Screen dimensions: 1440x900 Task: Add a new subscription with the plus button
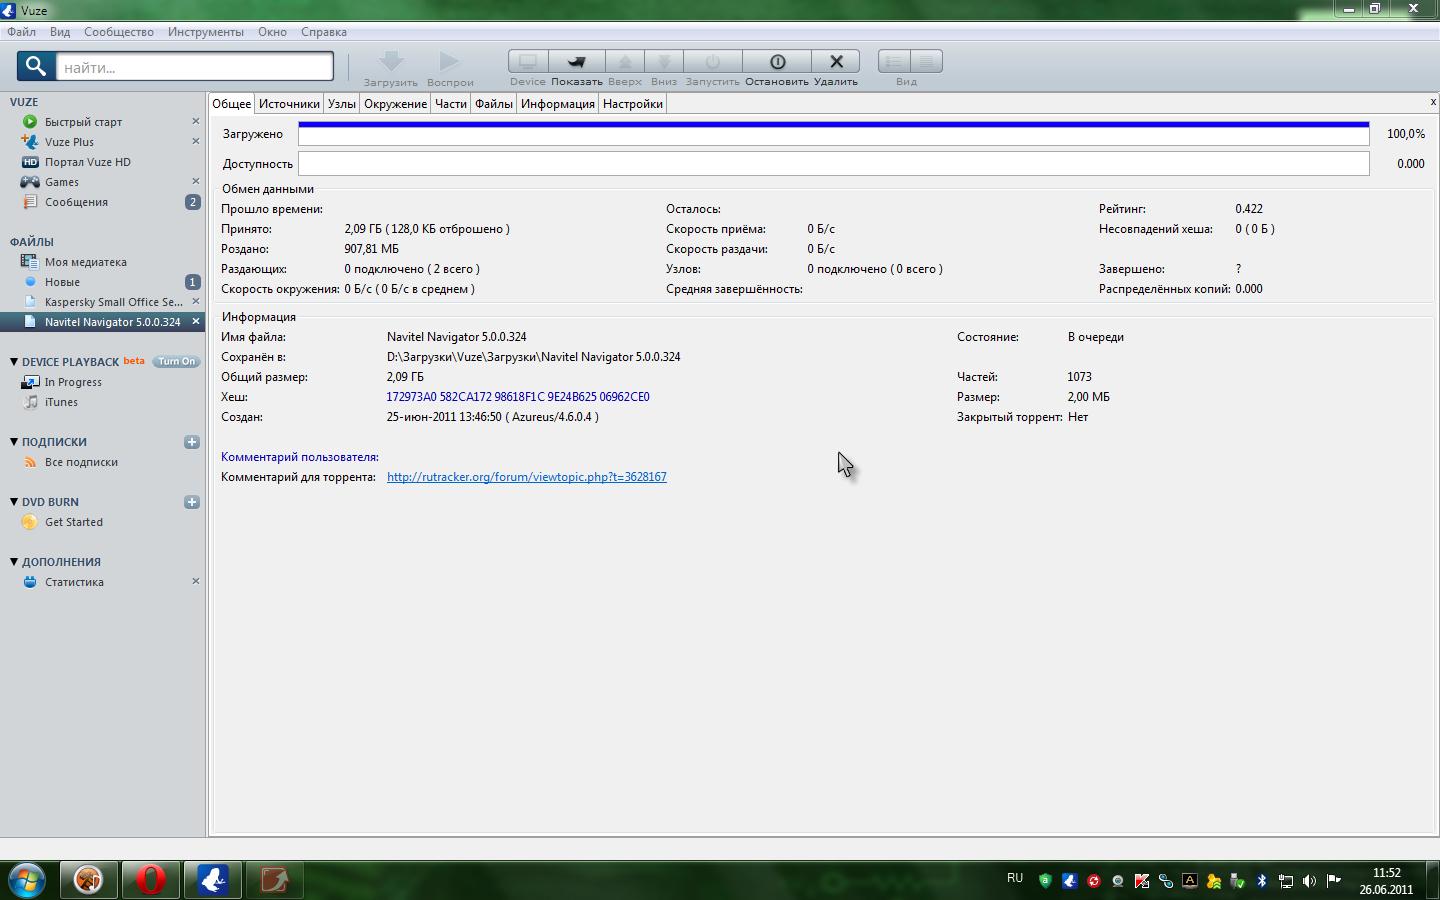(x=192, y=442)
